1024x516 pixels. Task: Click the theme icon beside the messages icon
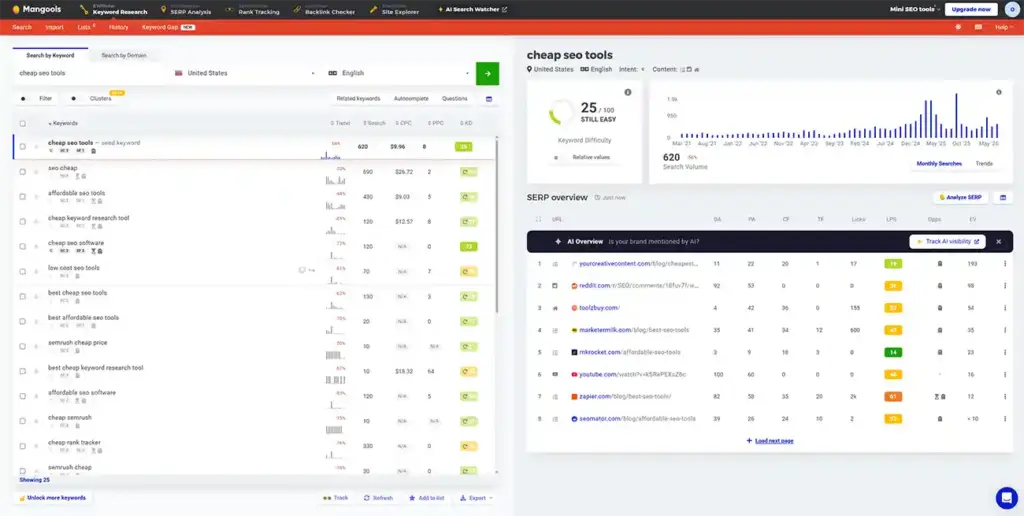coord(958,27)
